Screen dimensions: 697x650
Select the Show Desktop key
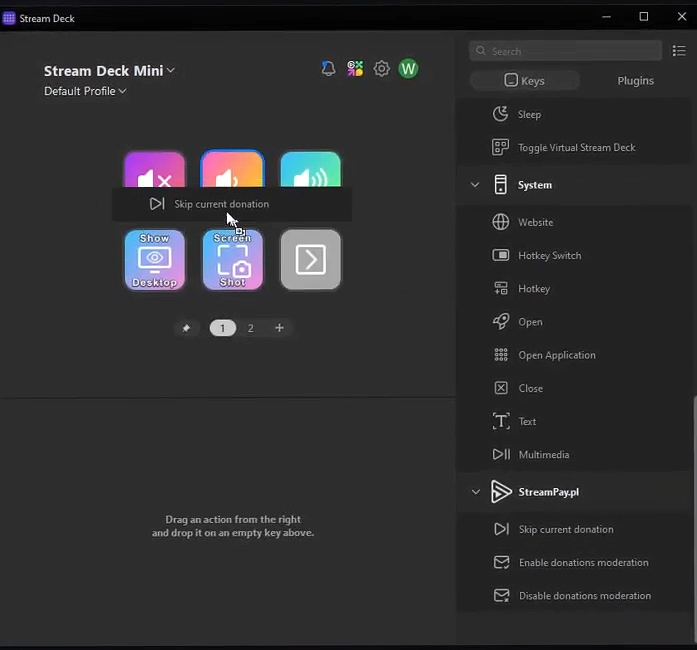pyautogui.click(x=155, y=260)
